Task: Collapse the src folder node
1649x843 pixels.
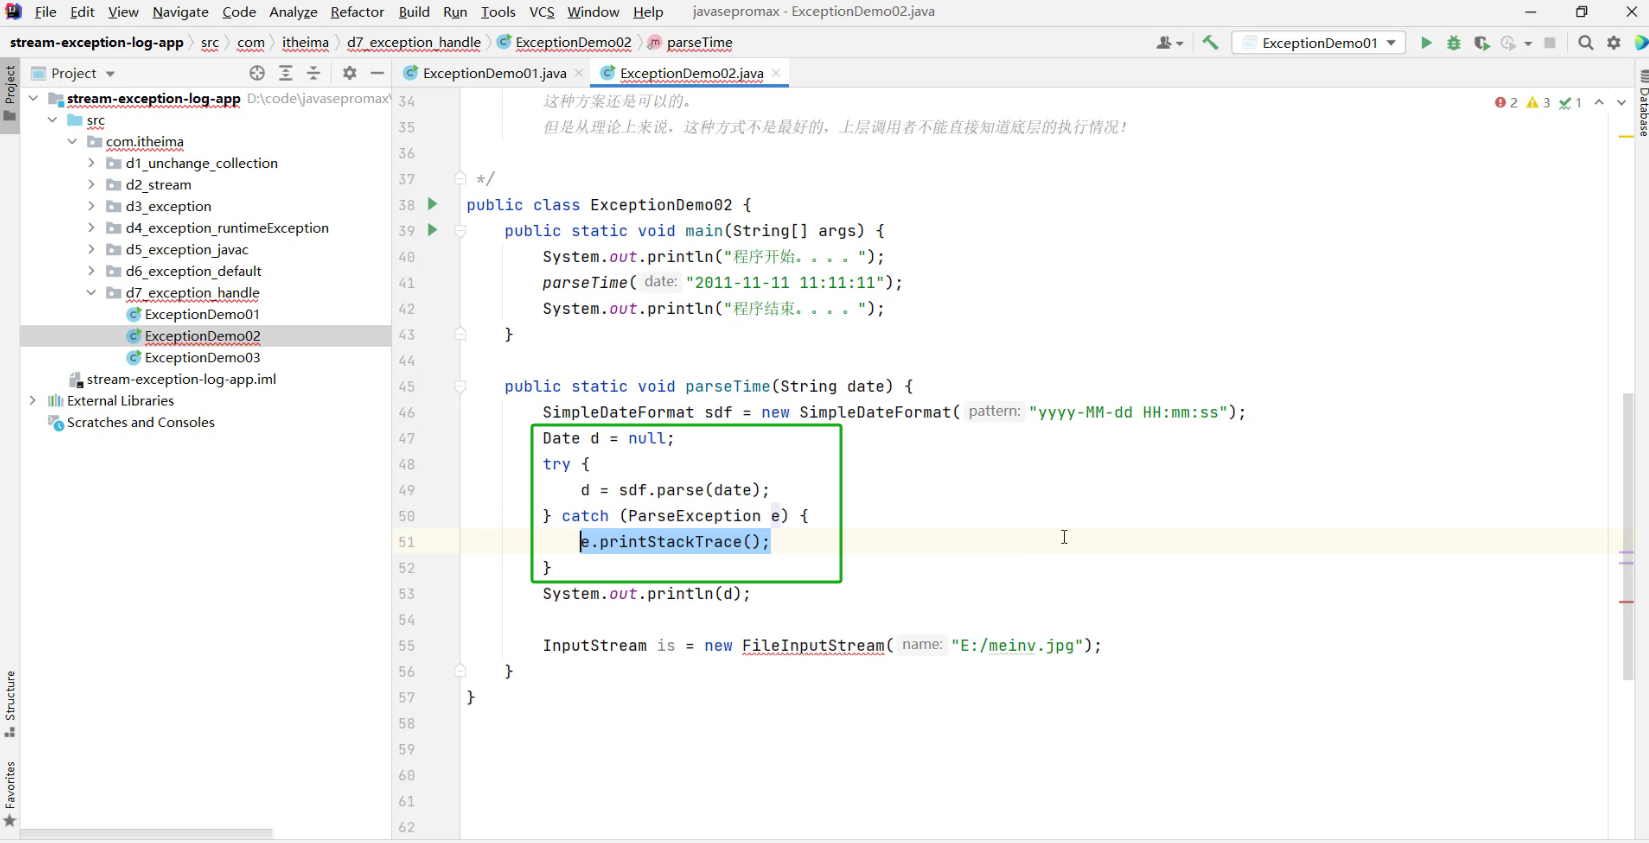Action: point(52,120)
